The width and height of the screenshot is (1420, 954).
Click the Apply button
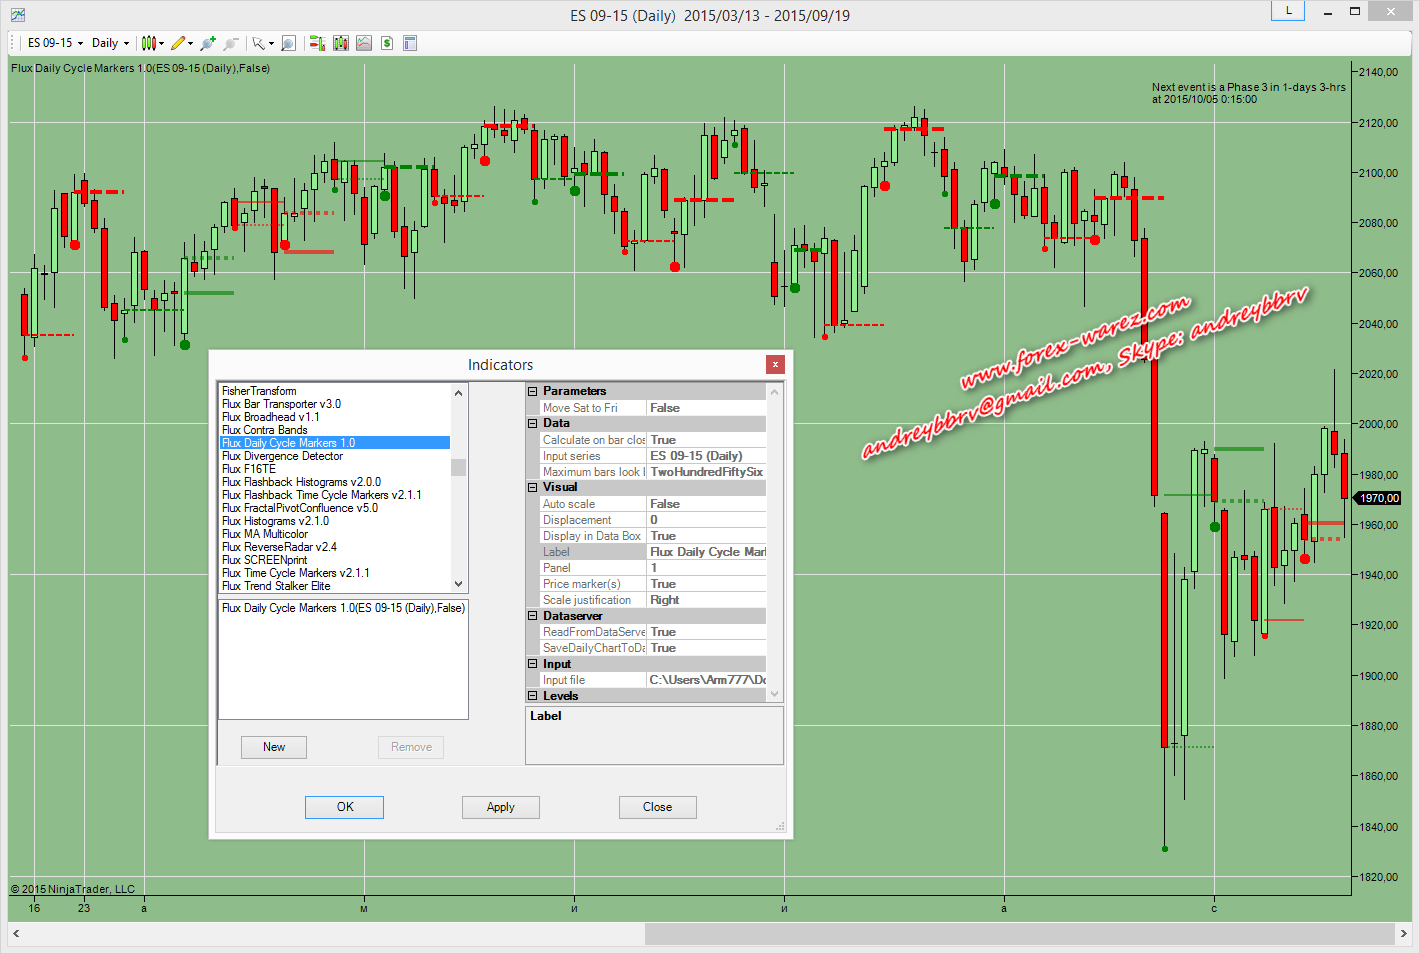(x=500, y=807)
